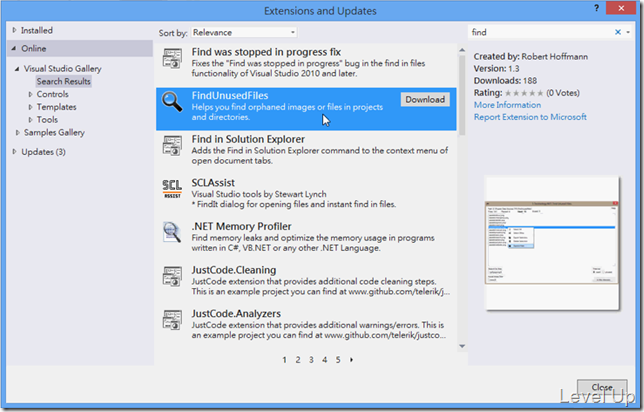Click the search field containing 'find'
644x412 pixels.
pos(540,32)
